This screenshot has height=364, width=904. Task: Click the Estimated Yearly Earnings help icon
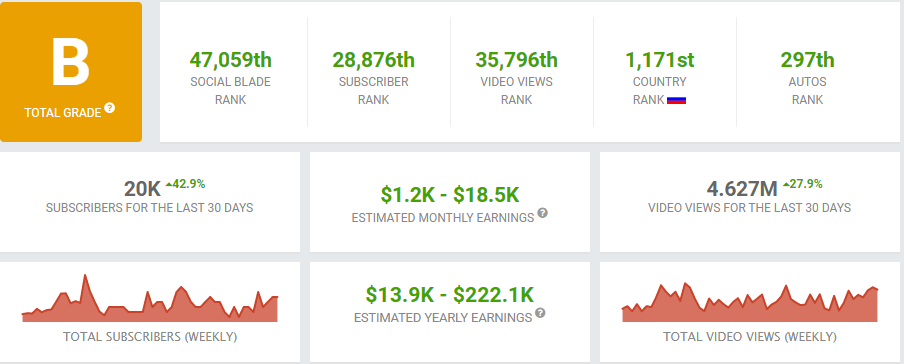click(x=540, y=313)
